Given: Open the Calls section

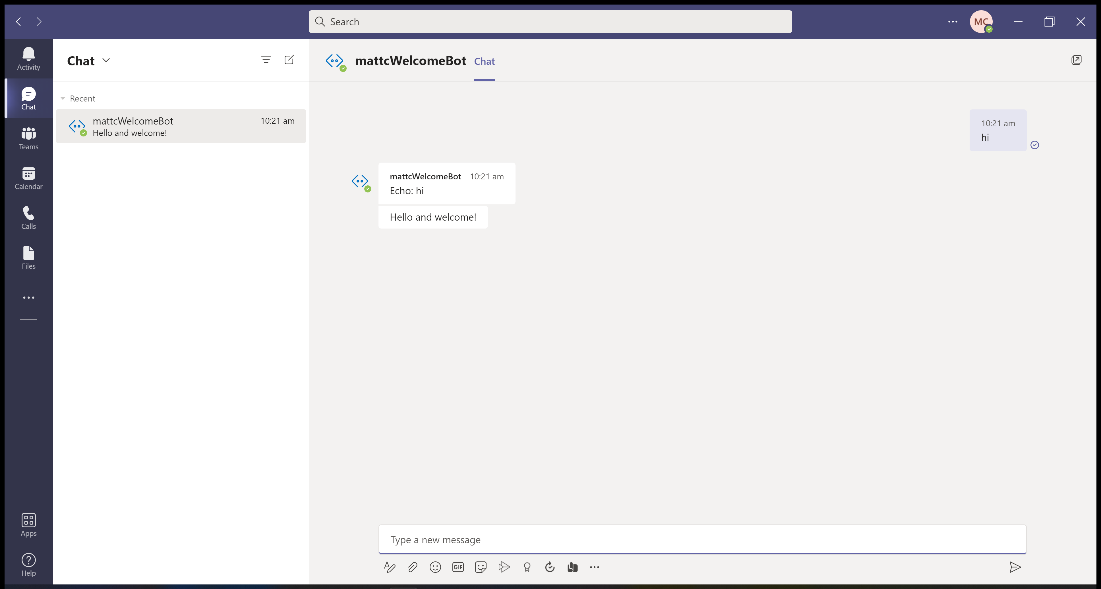Looking at the screenshot, I should coord(28,218).
